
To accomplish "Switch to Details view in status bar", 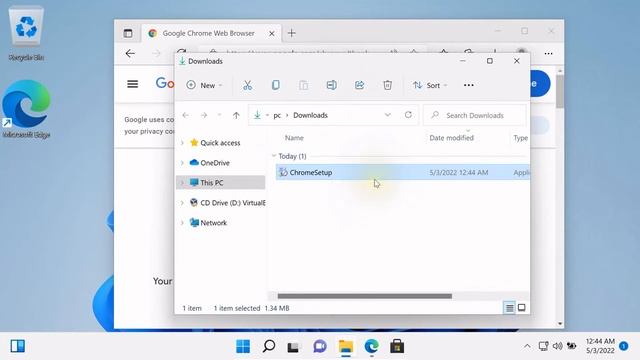I will 509,308.
